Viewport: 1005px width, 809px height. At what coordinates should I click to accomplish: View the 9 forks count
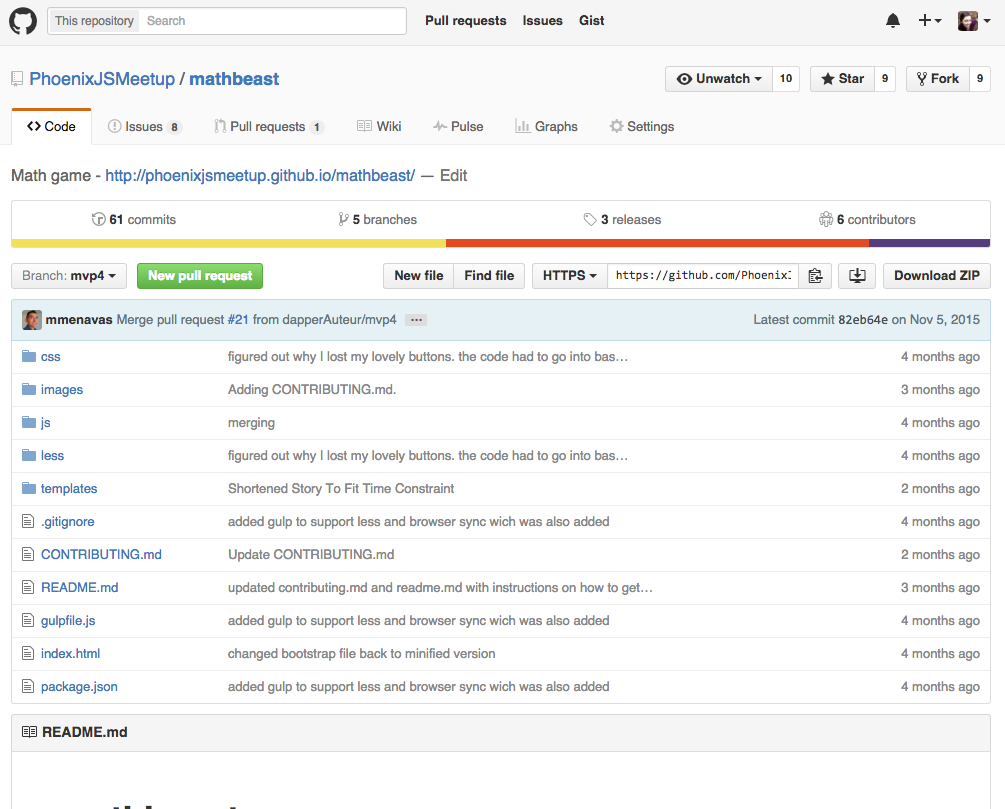(x=979, y=79)
